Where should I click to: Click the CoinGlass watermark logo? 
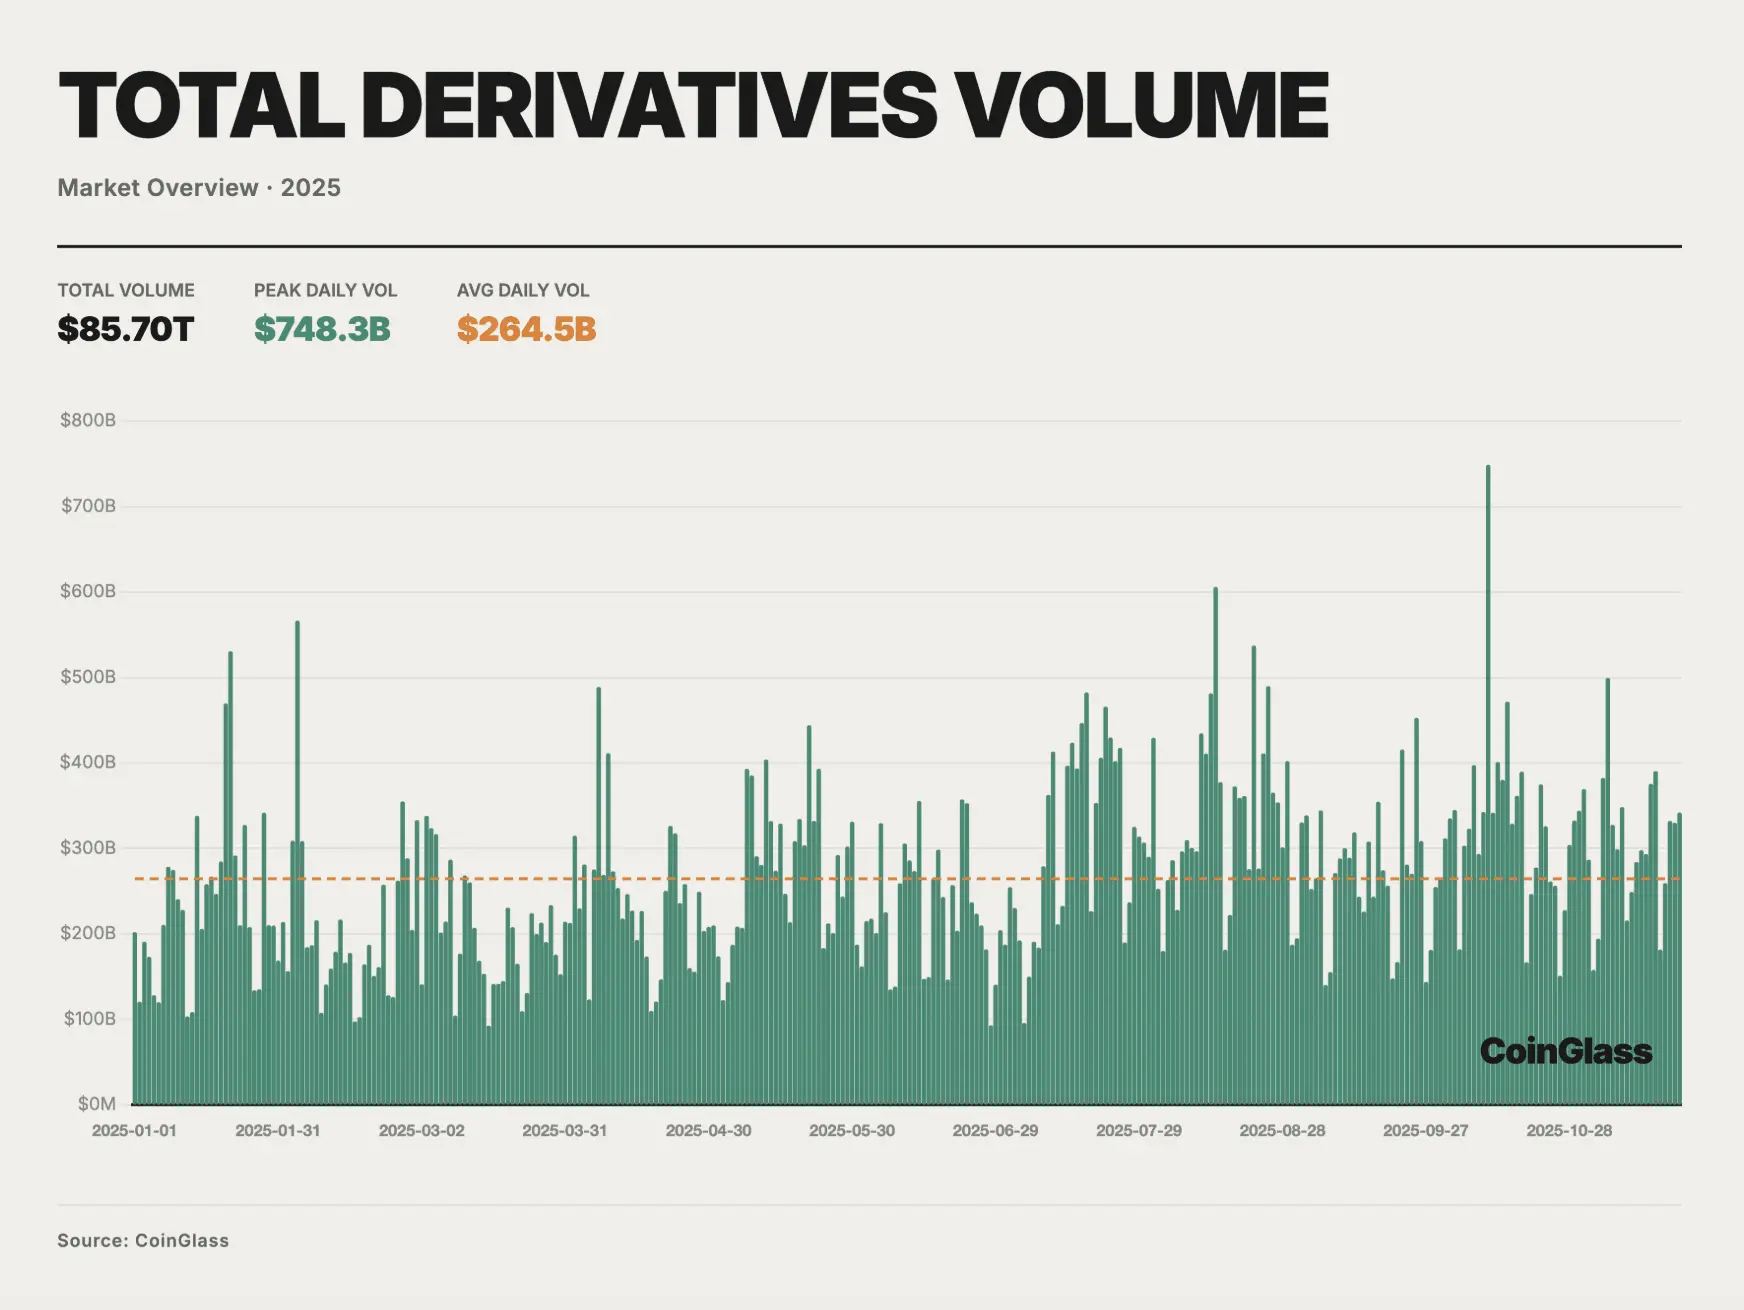[x=1566, y=1051]
